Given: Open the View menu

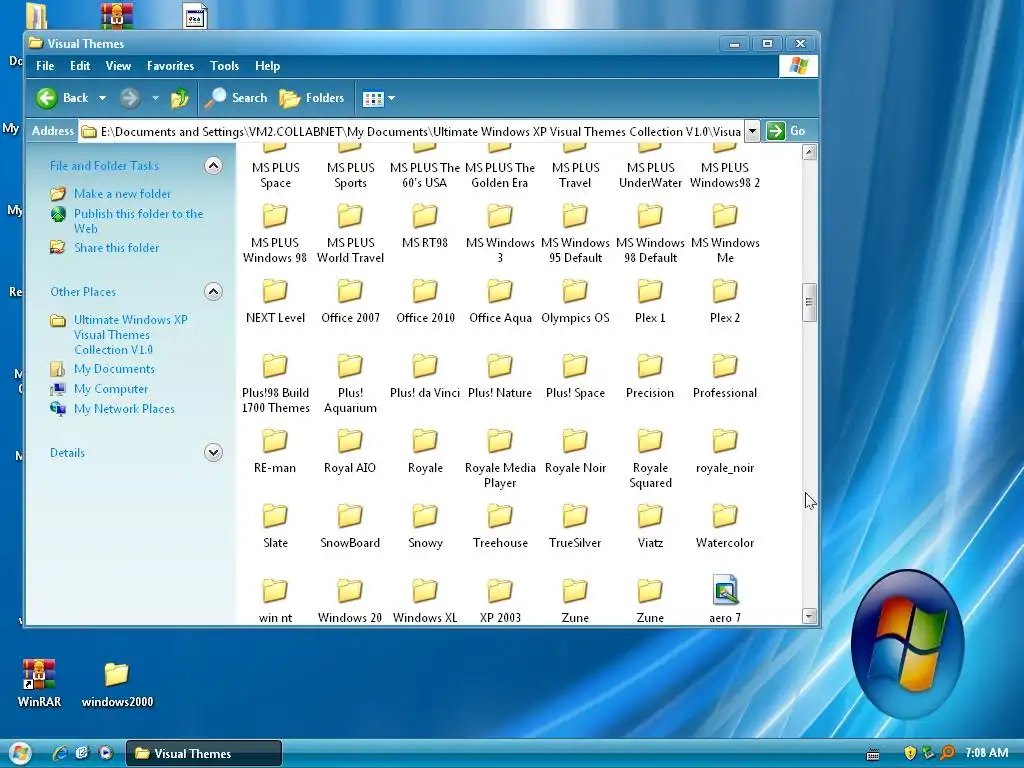Looking at the screenshot, I should tap(118, 66).
